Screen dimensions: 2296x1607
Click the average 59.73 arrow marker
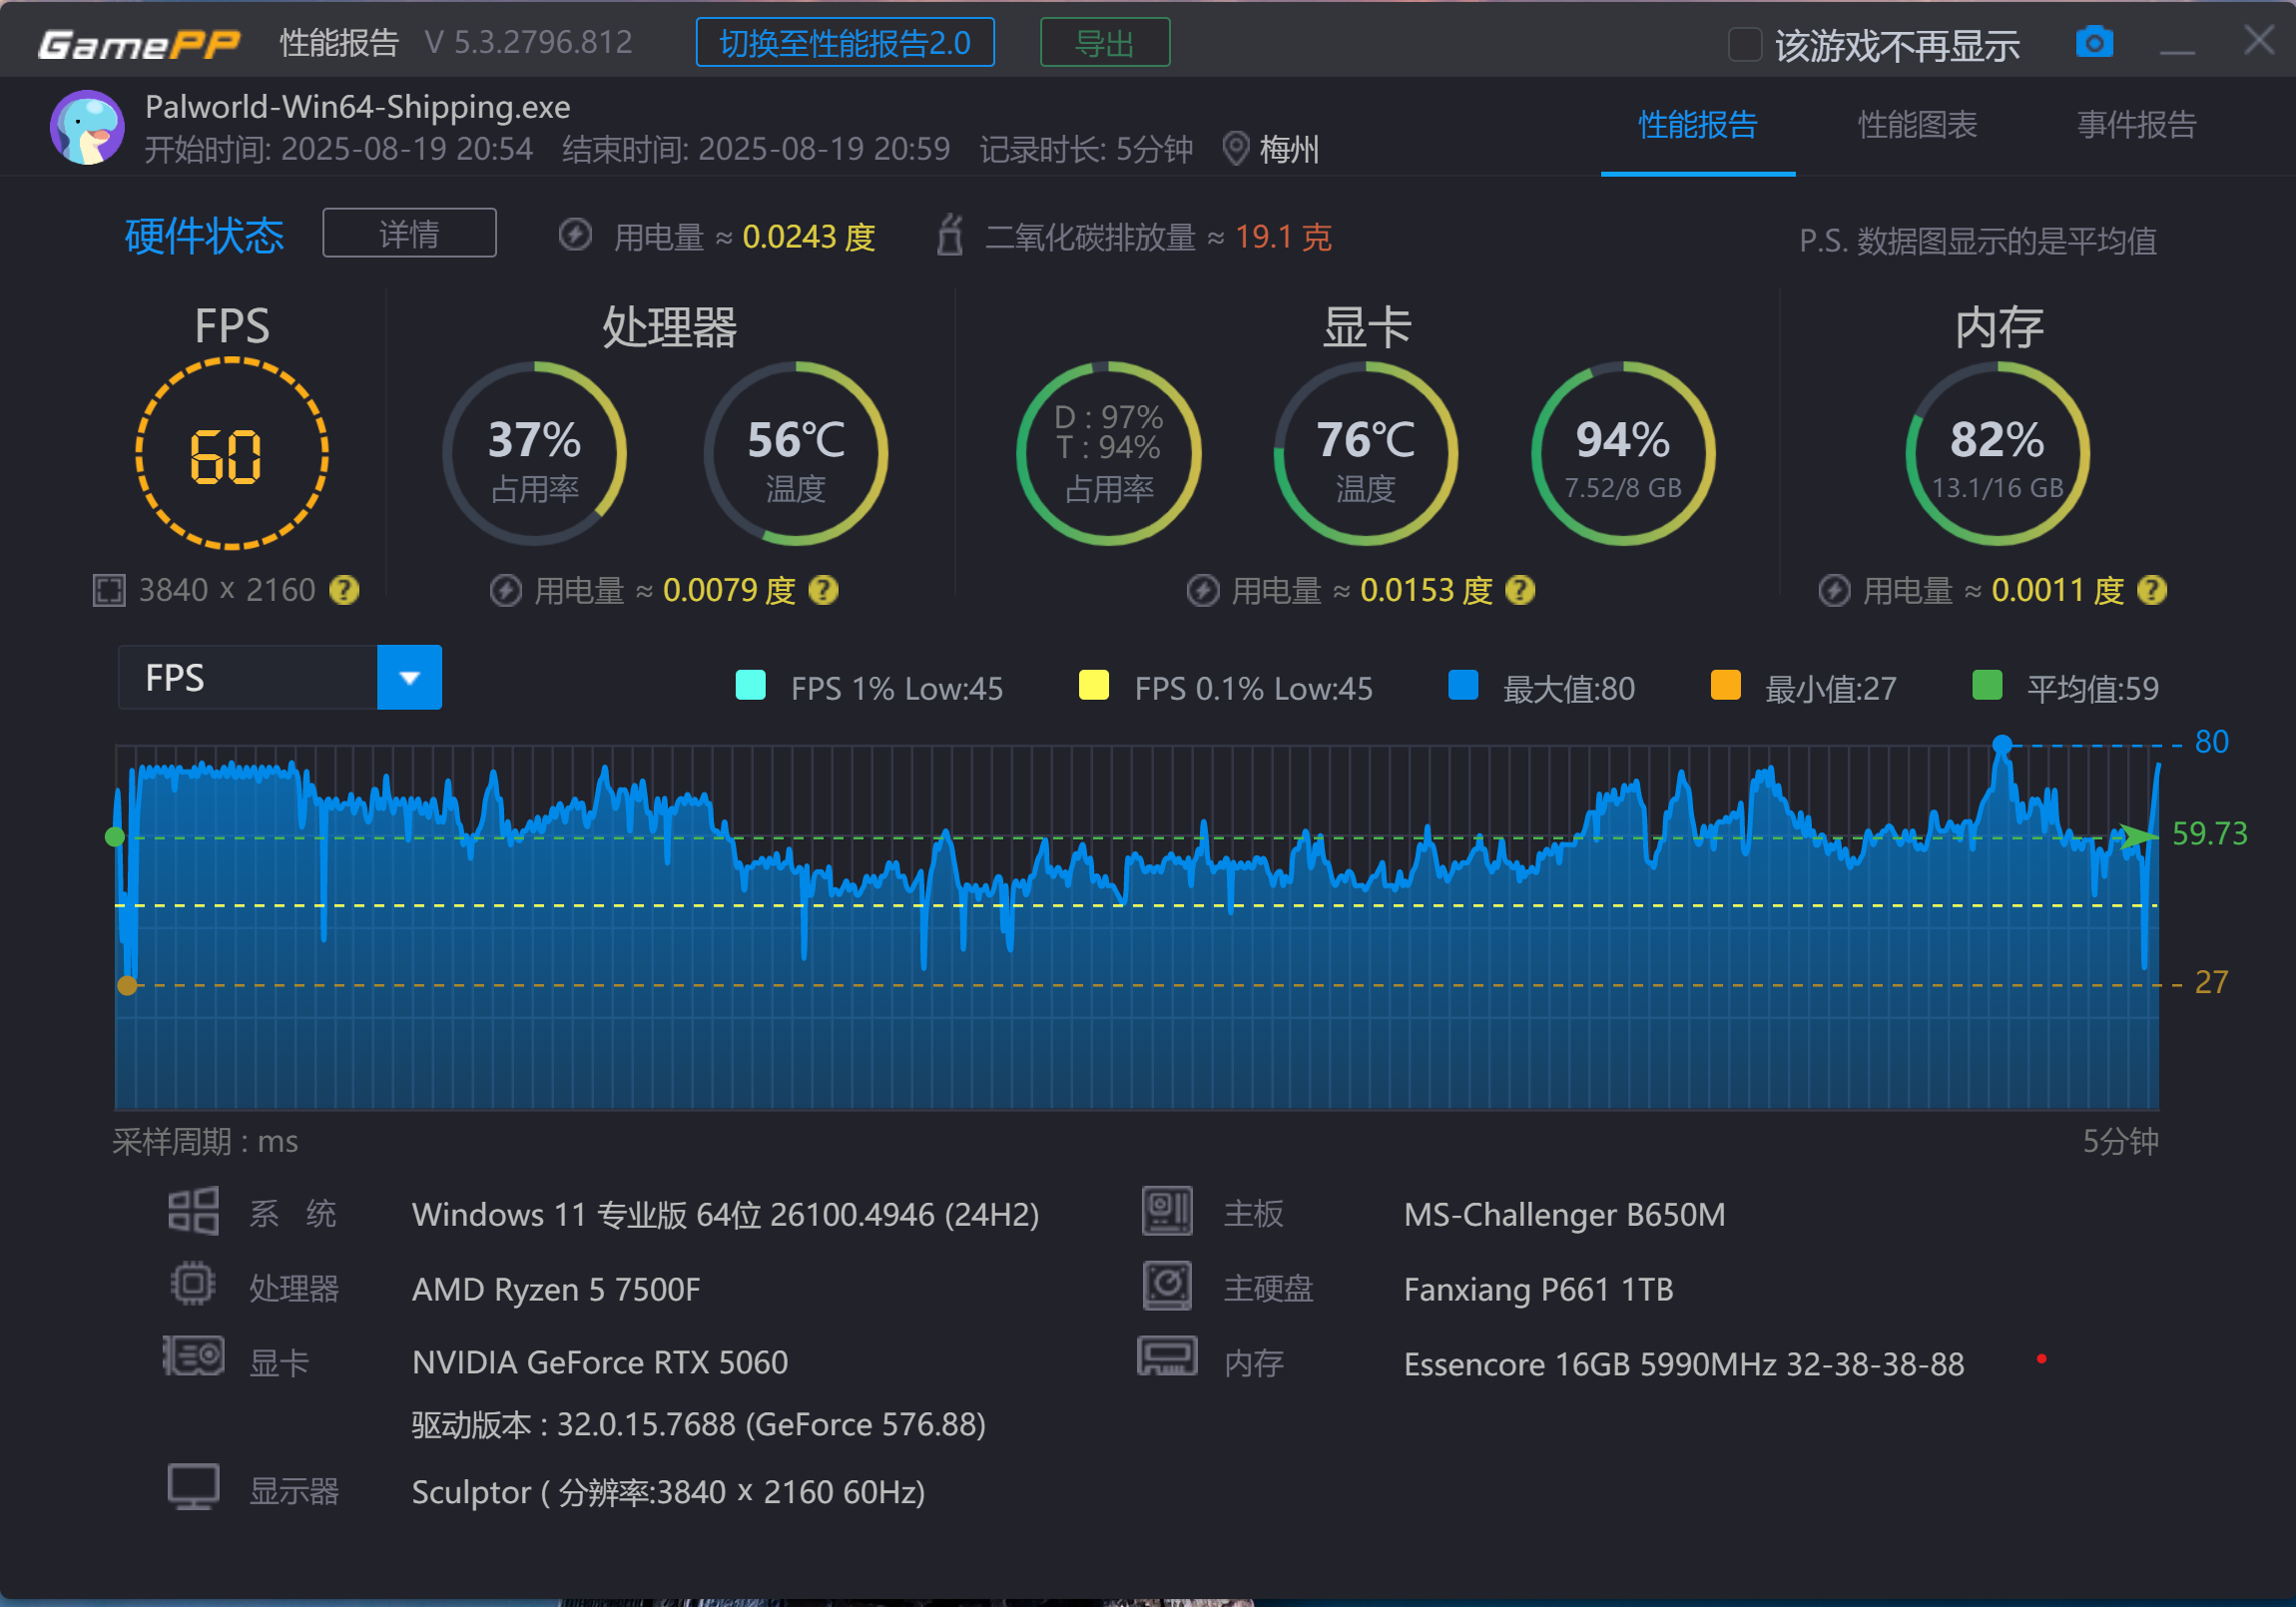point(2138,836)
